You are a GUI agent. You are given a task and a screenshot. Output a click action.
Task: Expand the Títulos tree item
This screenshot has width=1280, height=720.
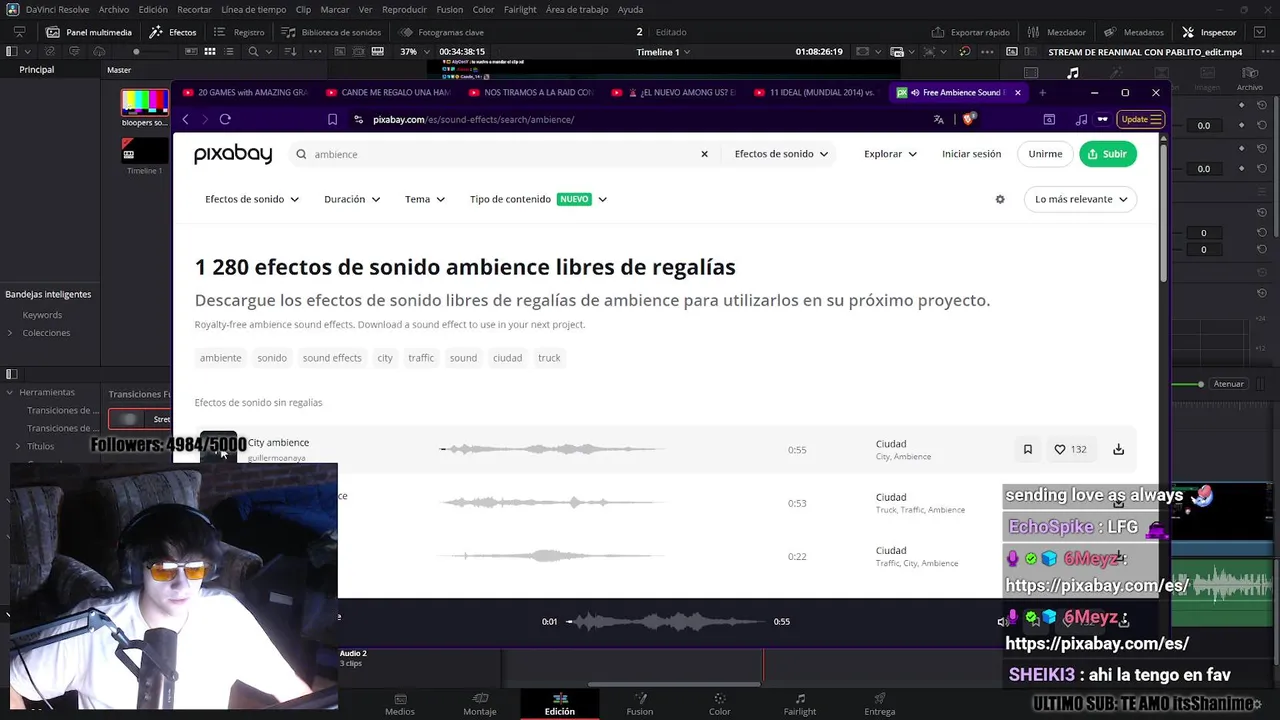point(17,446)
